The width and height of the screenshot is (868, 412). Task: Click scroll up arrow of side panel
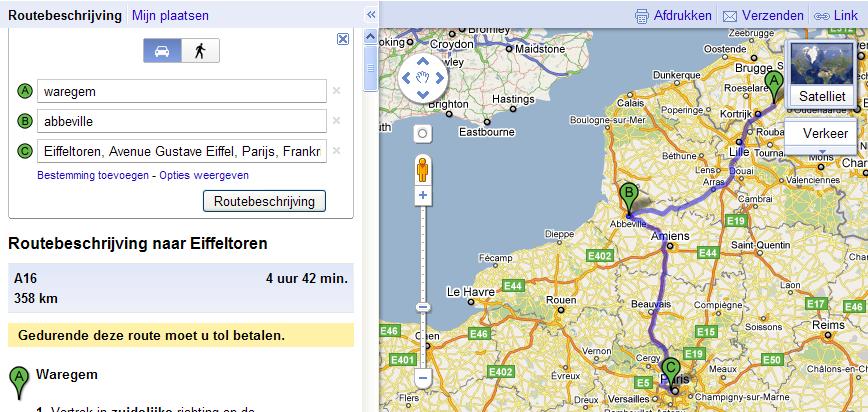tap(370, 37)
